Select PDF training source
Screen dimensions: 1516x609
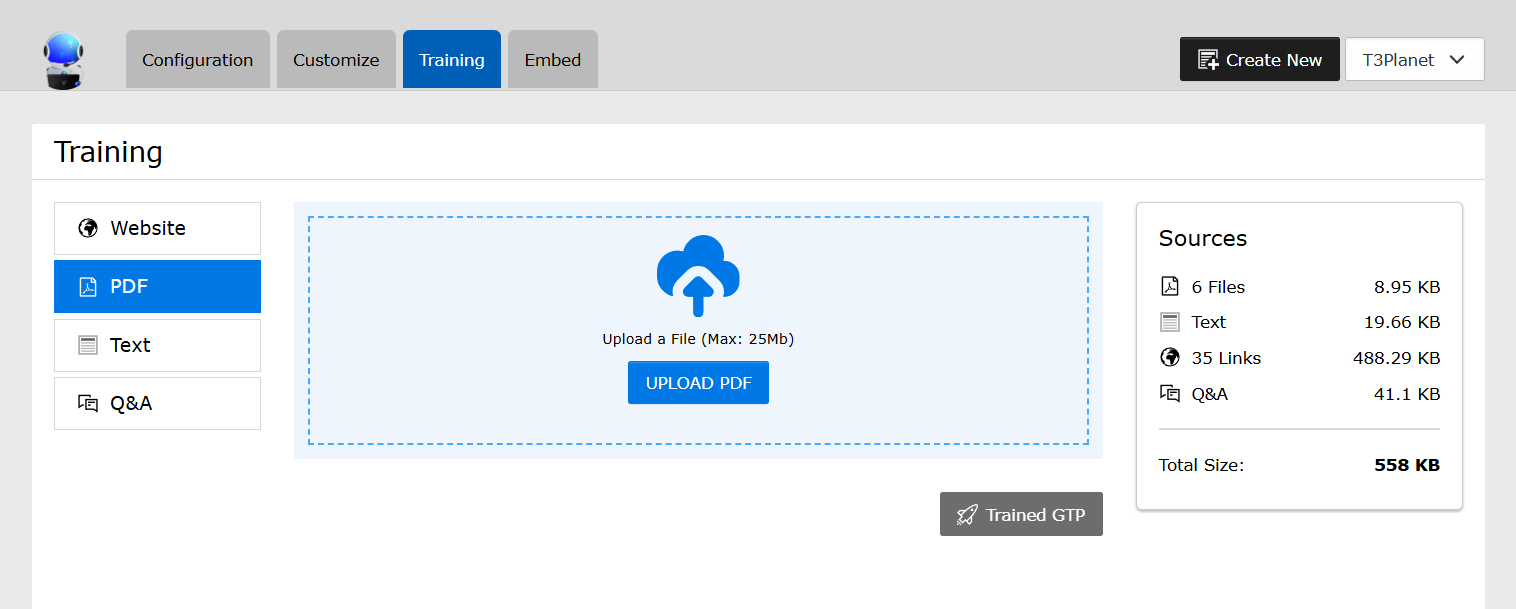click(x=157, y=287)
